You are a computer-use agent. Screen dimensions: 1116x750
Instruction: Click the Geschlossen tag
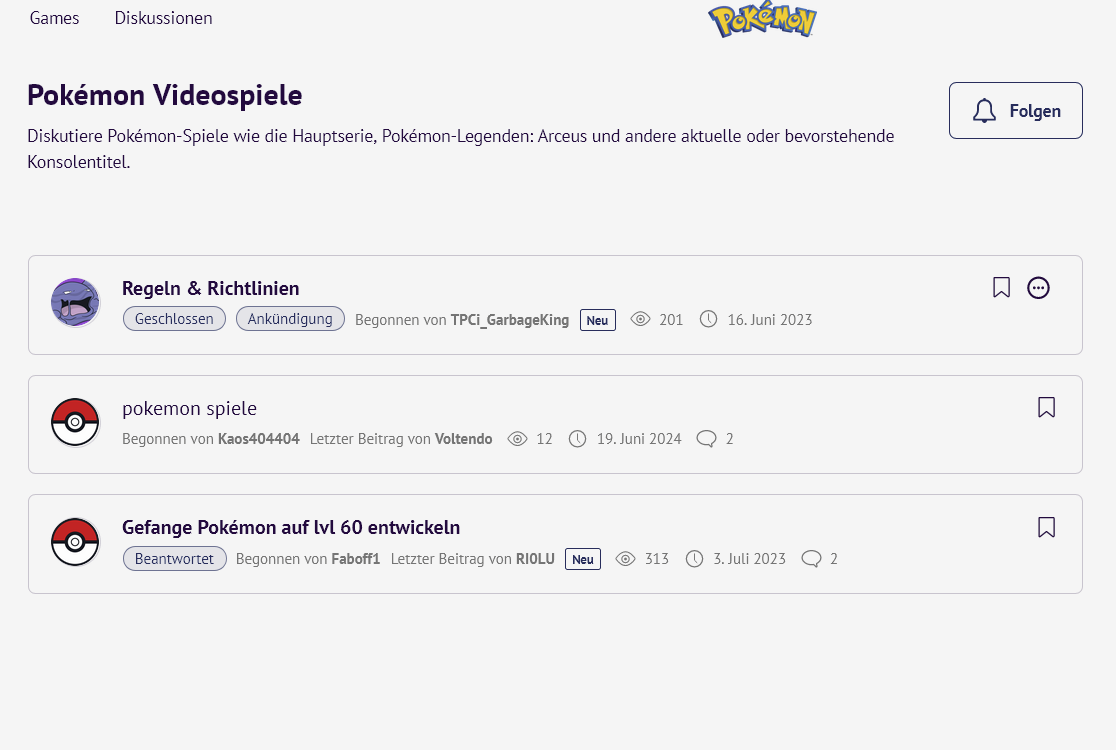pyautogui.click(x=174, y=319)
